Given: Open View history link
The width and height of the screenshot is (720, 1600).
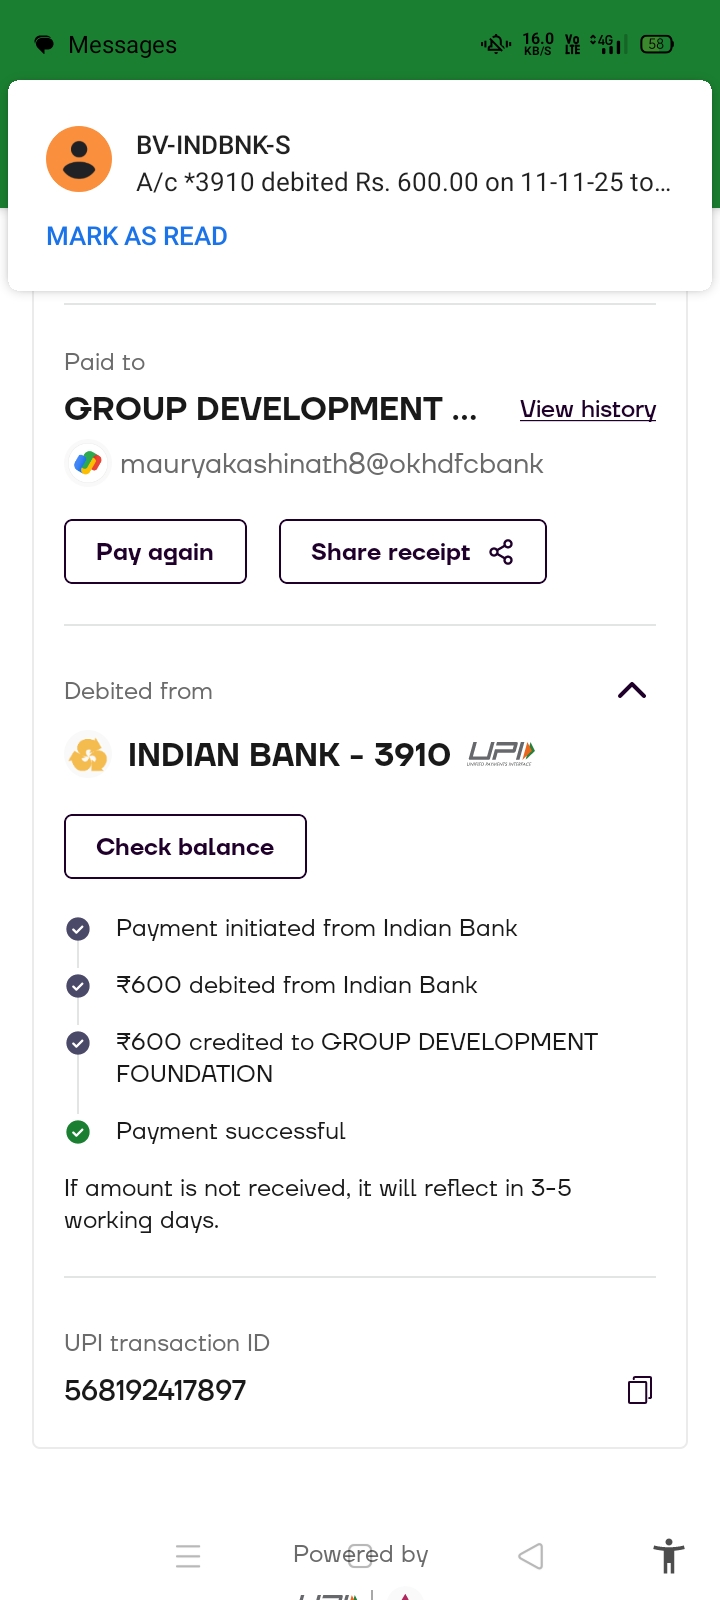Looking at the screenshot, I should 588,409.
